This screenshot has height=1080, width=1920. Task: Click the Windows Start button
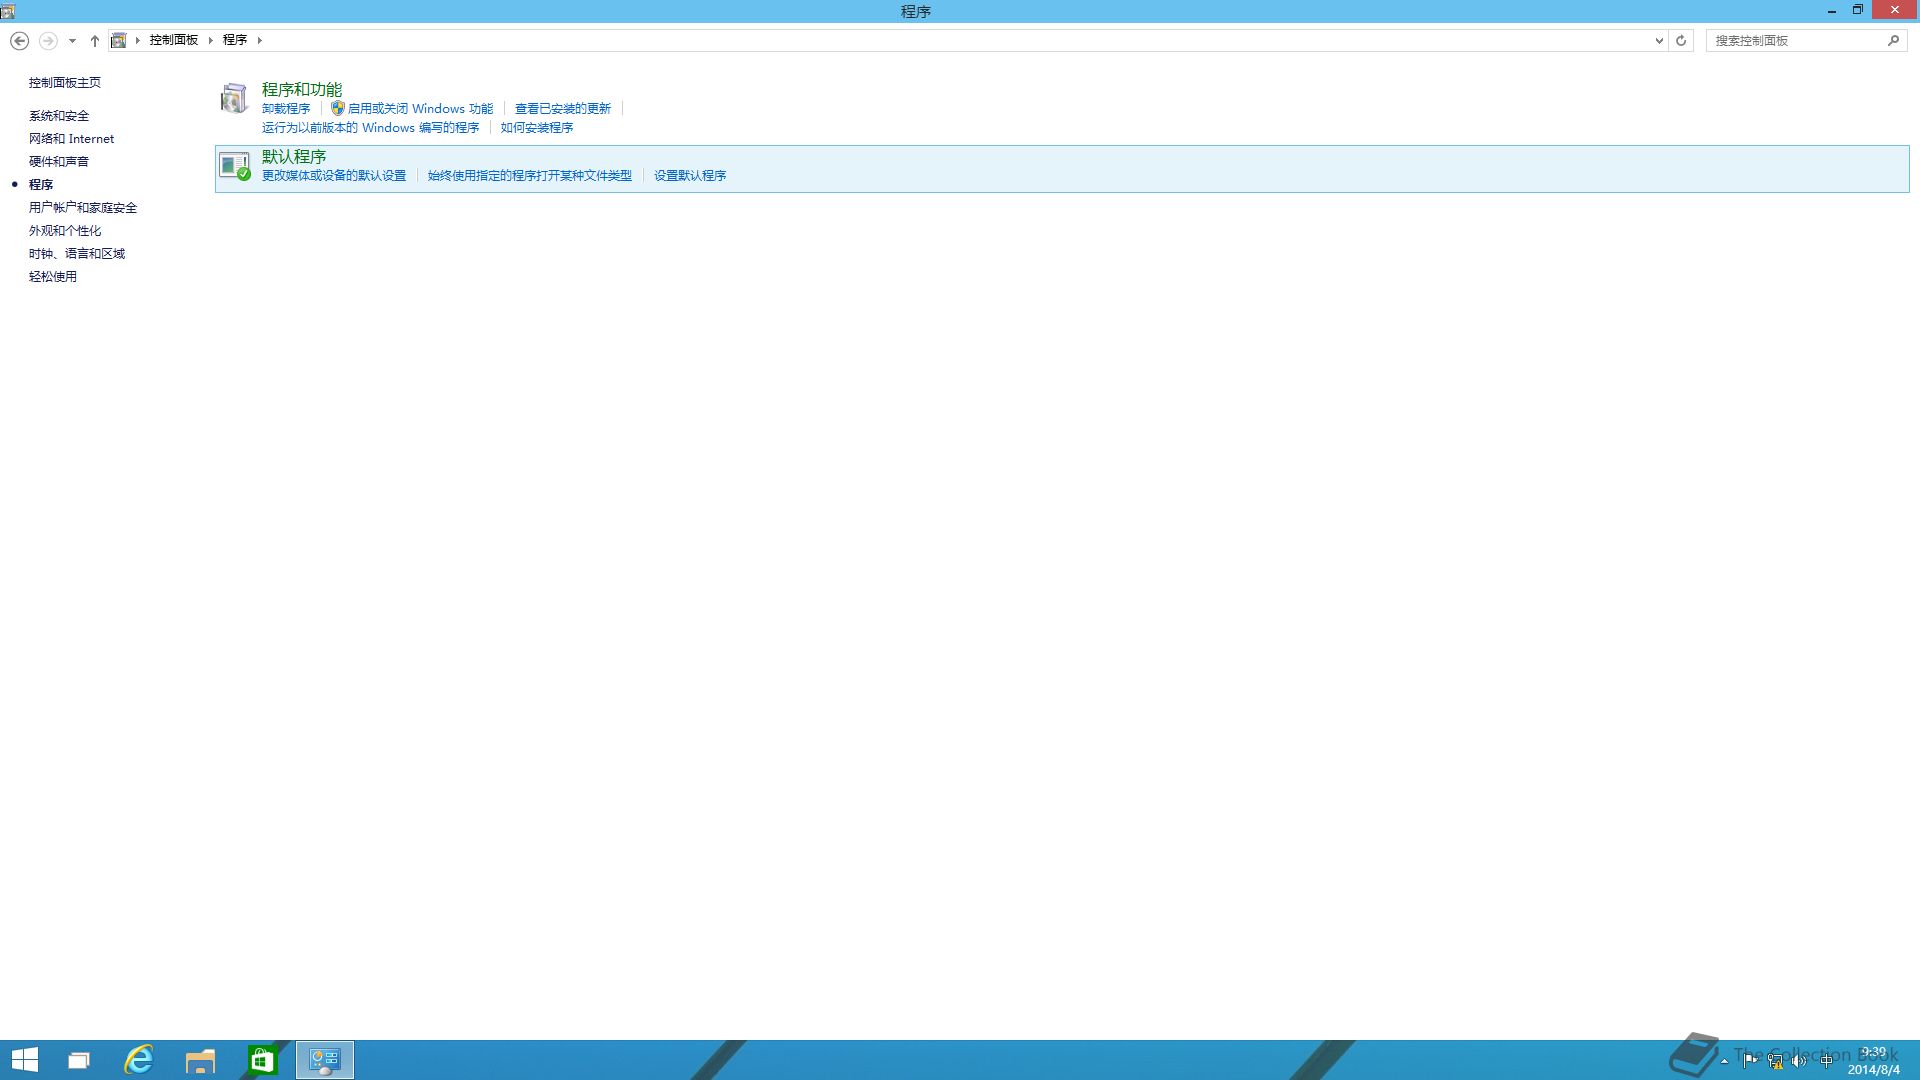coord(25,1060)
